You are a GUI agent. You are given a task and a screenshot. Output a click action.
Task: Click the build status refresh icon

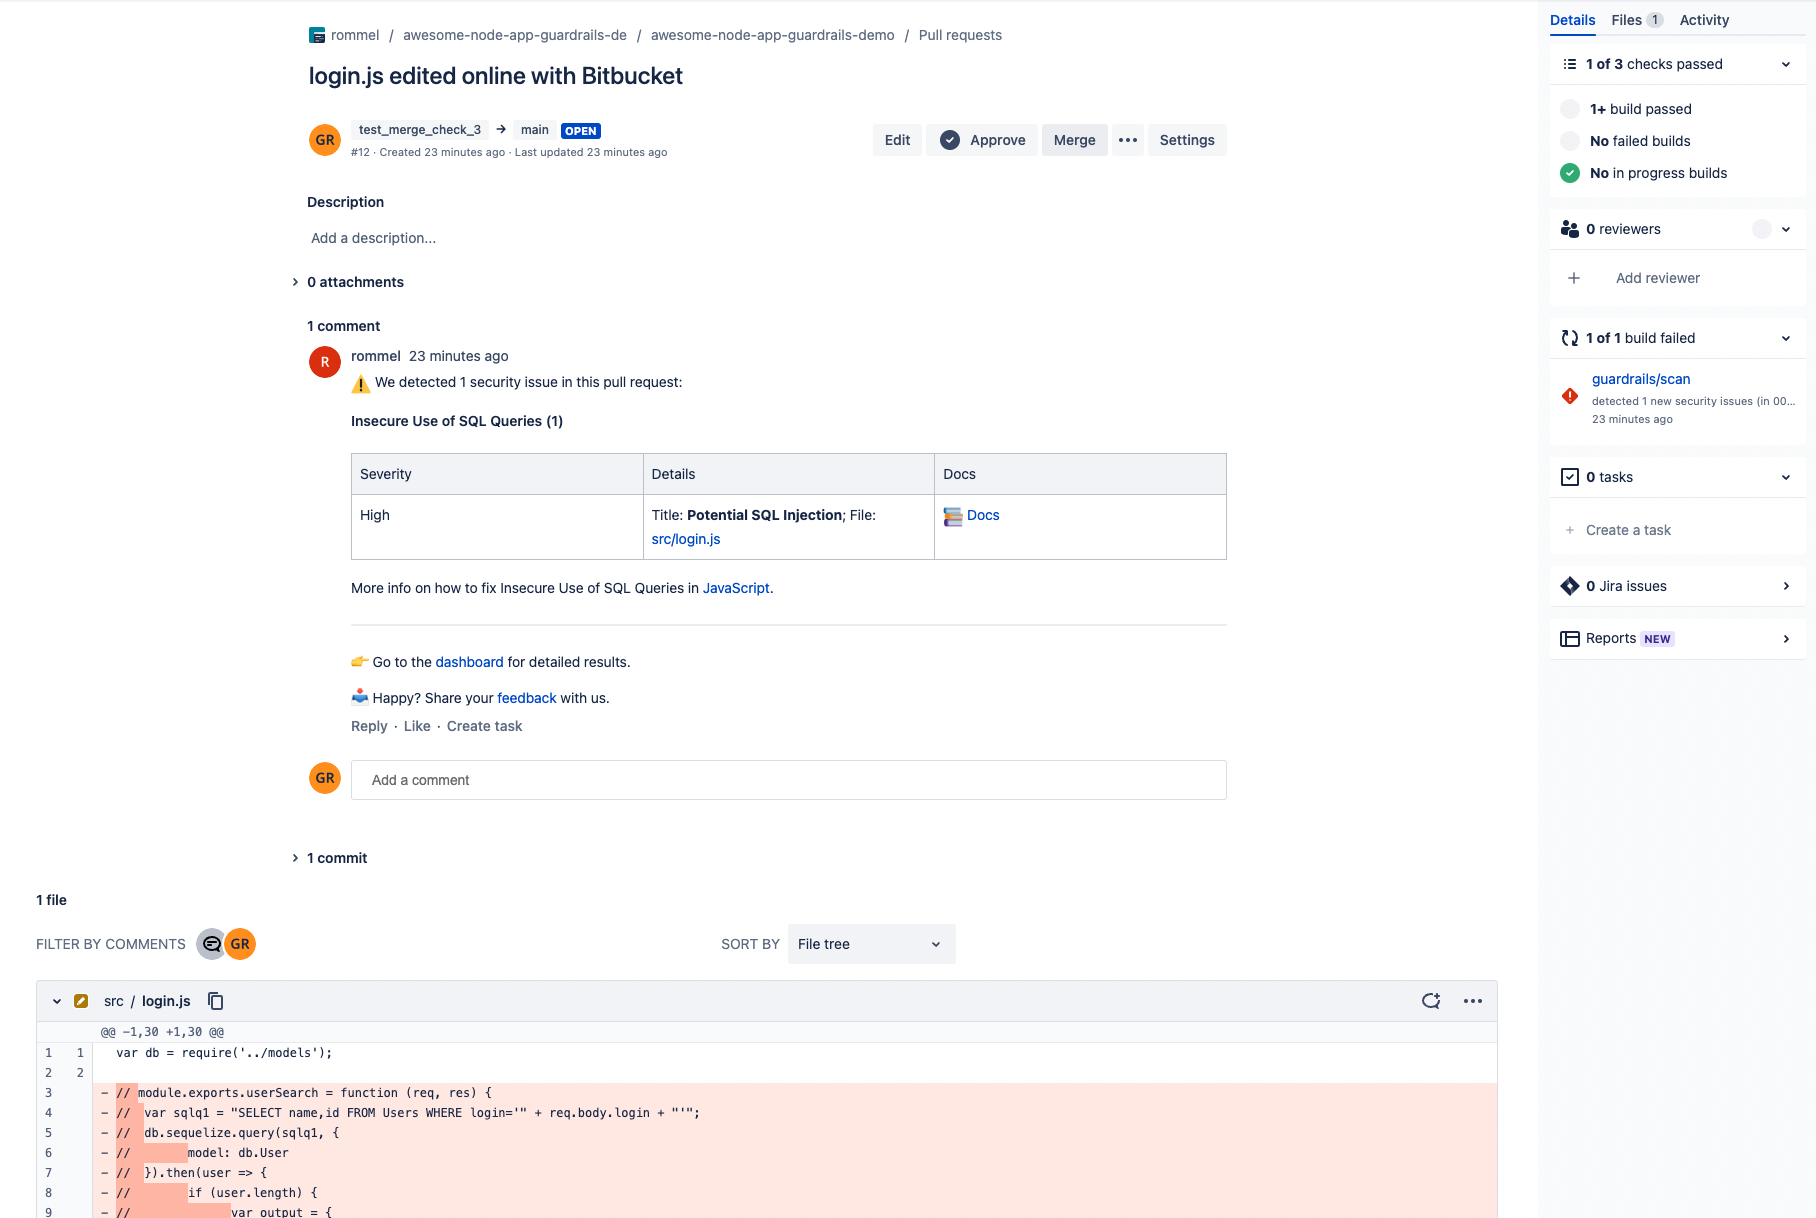pyautogui.click(x=1570, y=338)
